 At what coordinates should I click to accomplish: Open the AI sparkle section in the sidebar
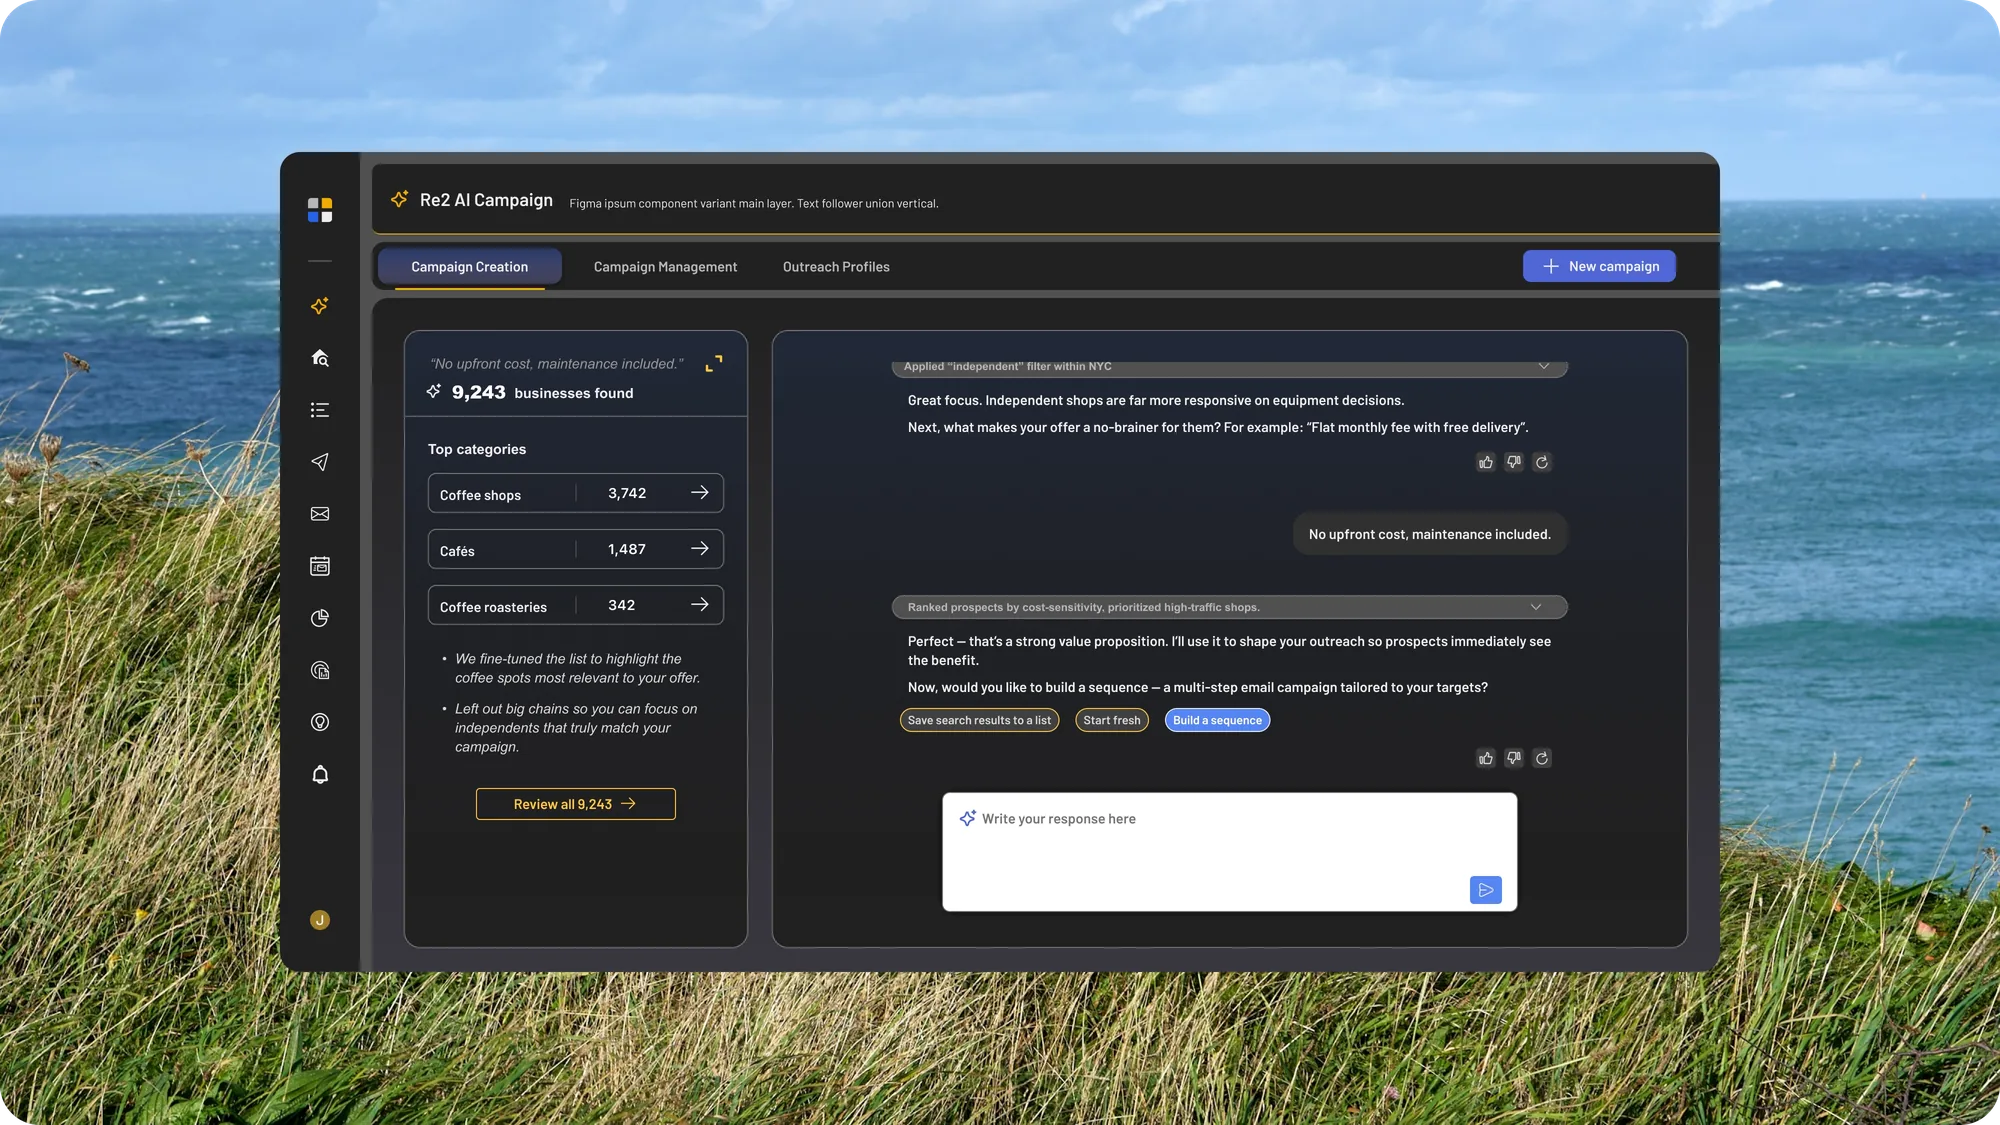click(320, 306)
